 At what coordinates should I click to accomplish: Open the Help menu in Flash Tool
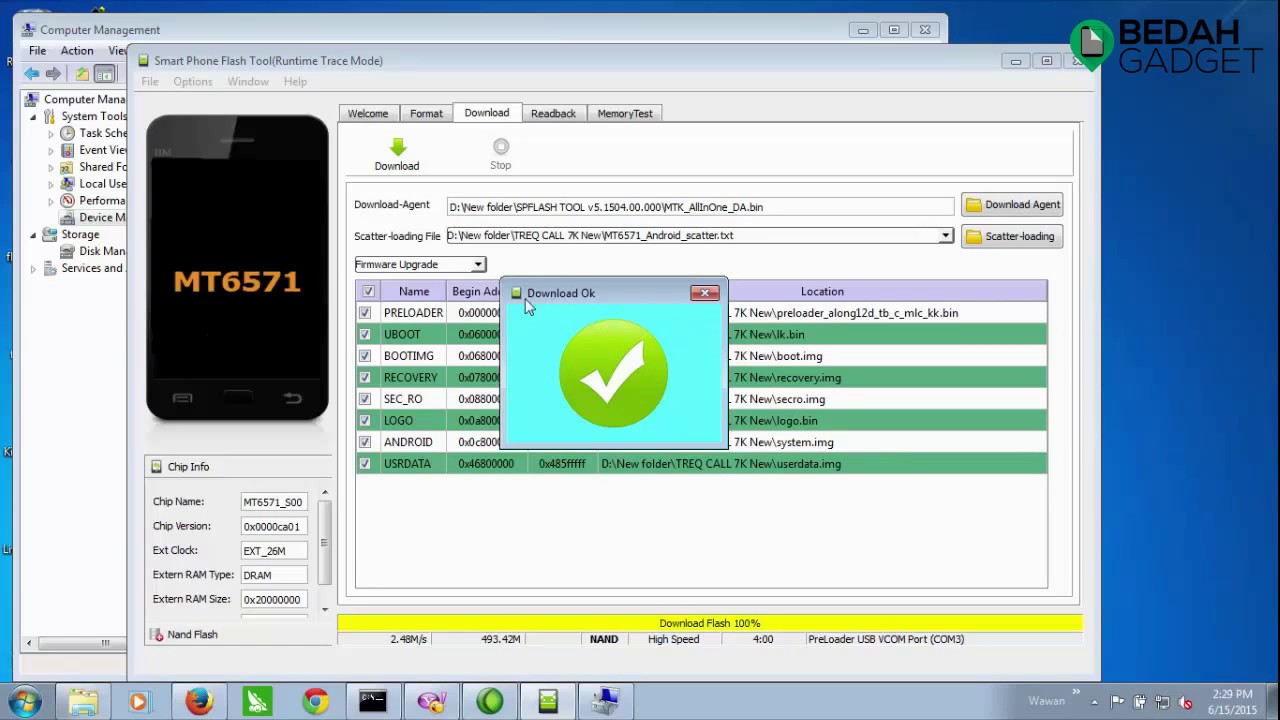(295, 82)
